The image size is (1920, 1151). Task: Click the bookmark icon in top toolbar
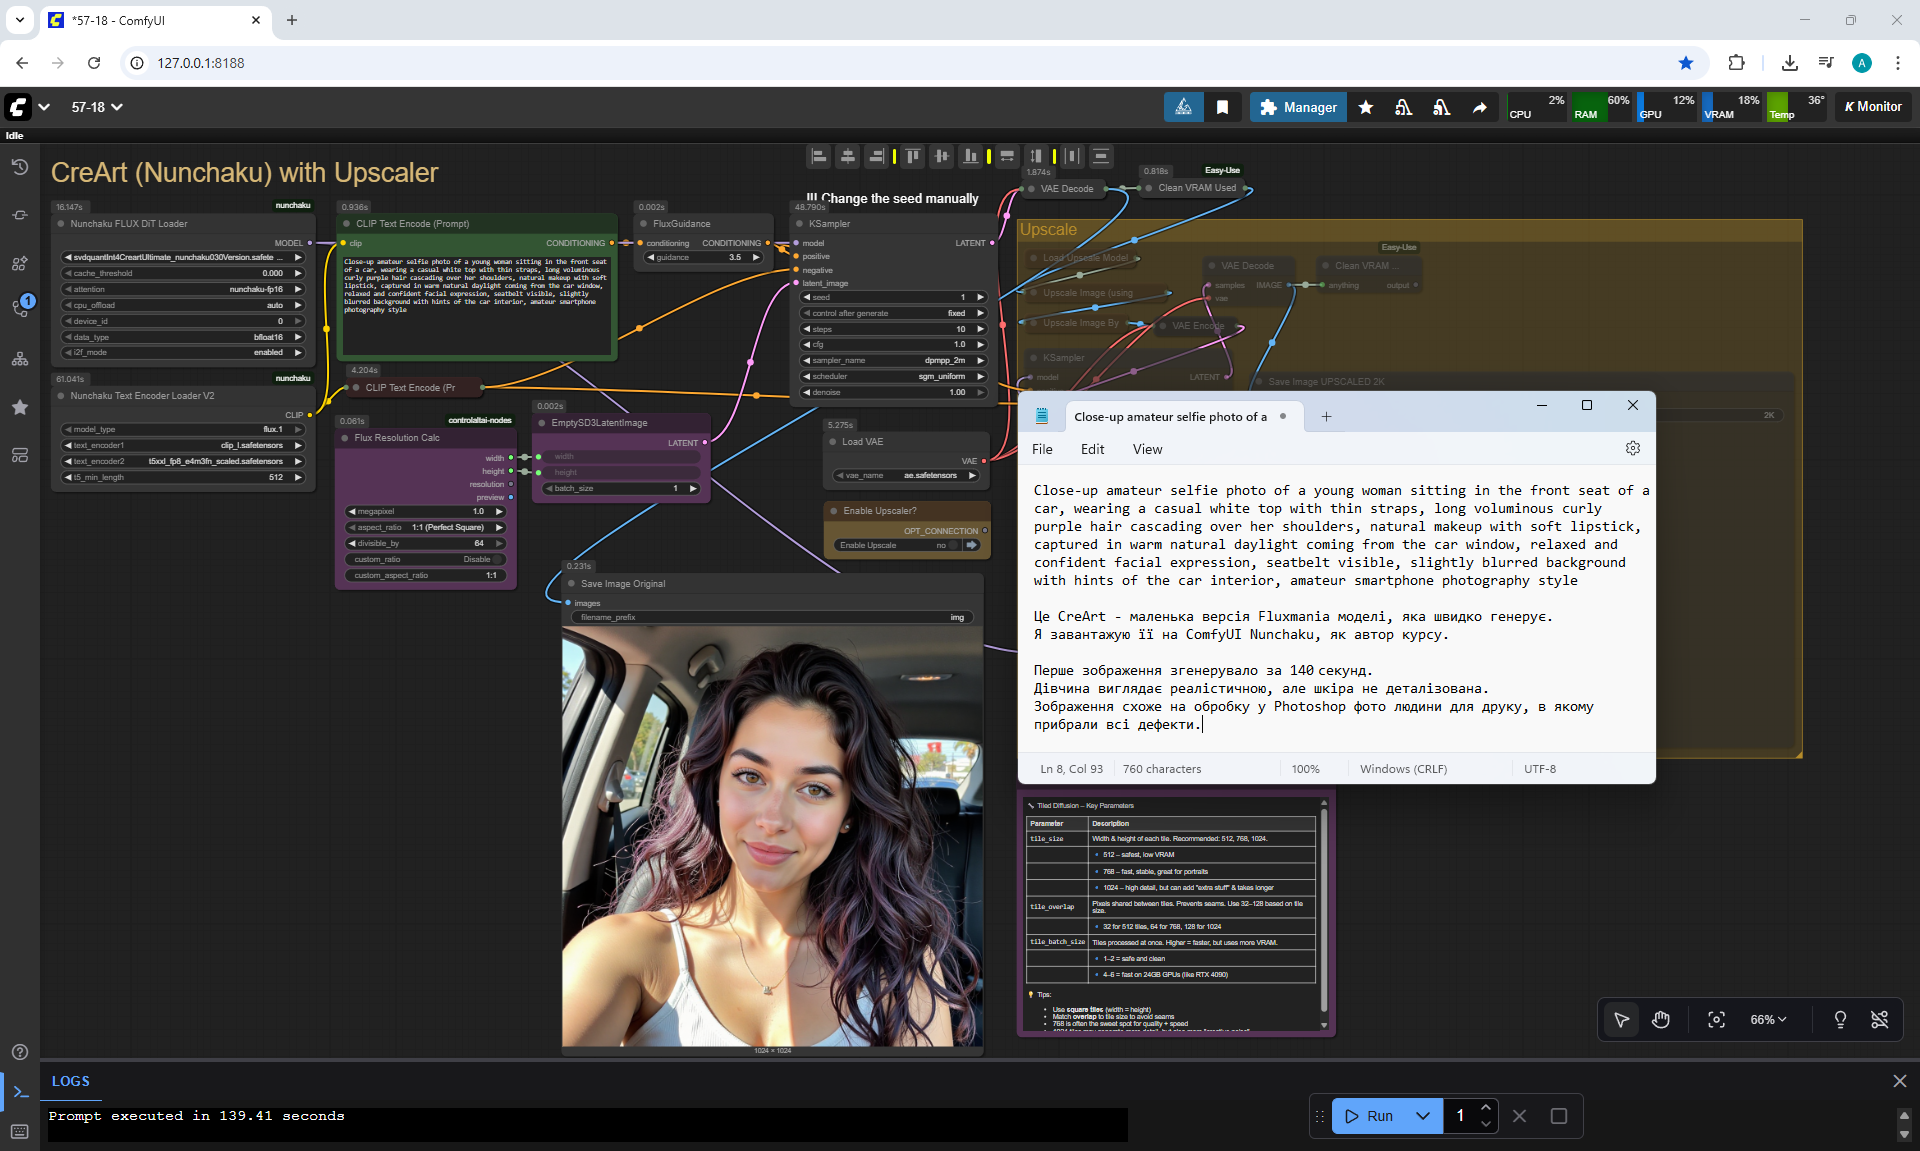pyautogui.click(x=1222, y=107)
